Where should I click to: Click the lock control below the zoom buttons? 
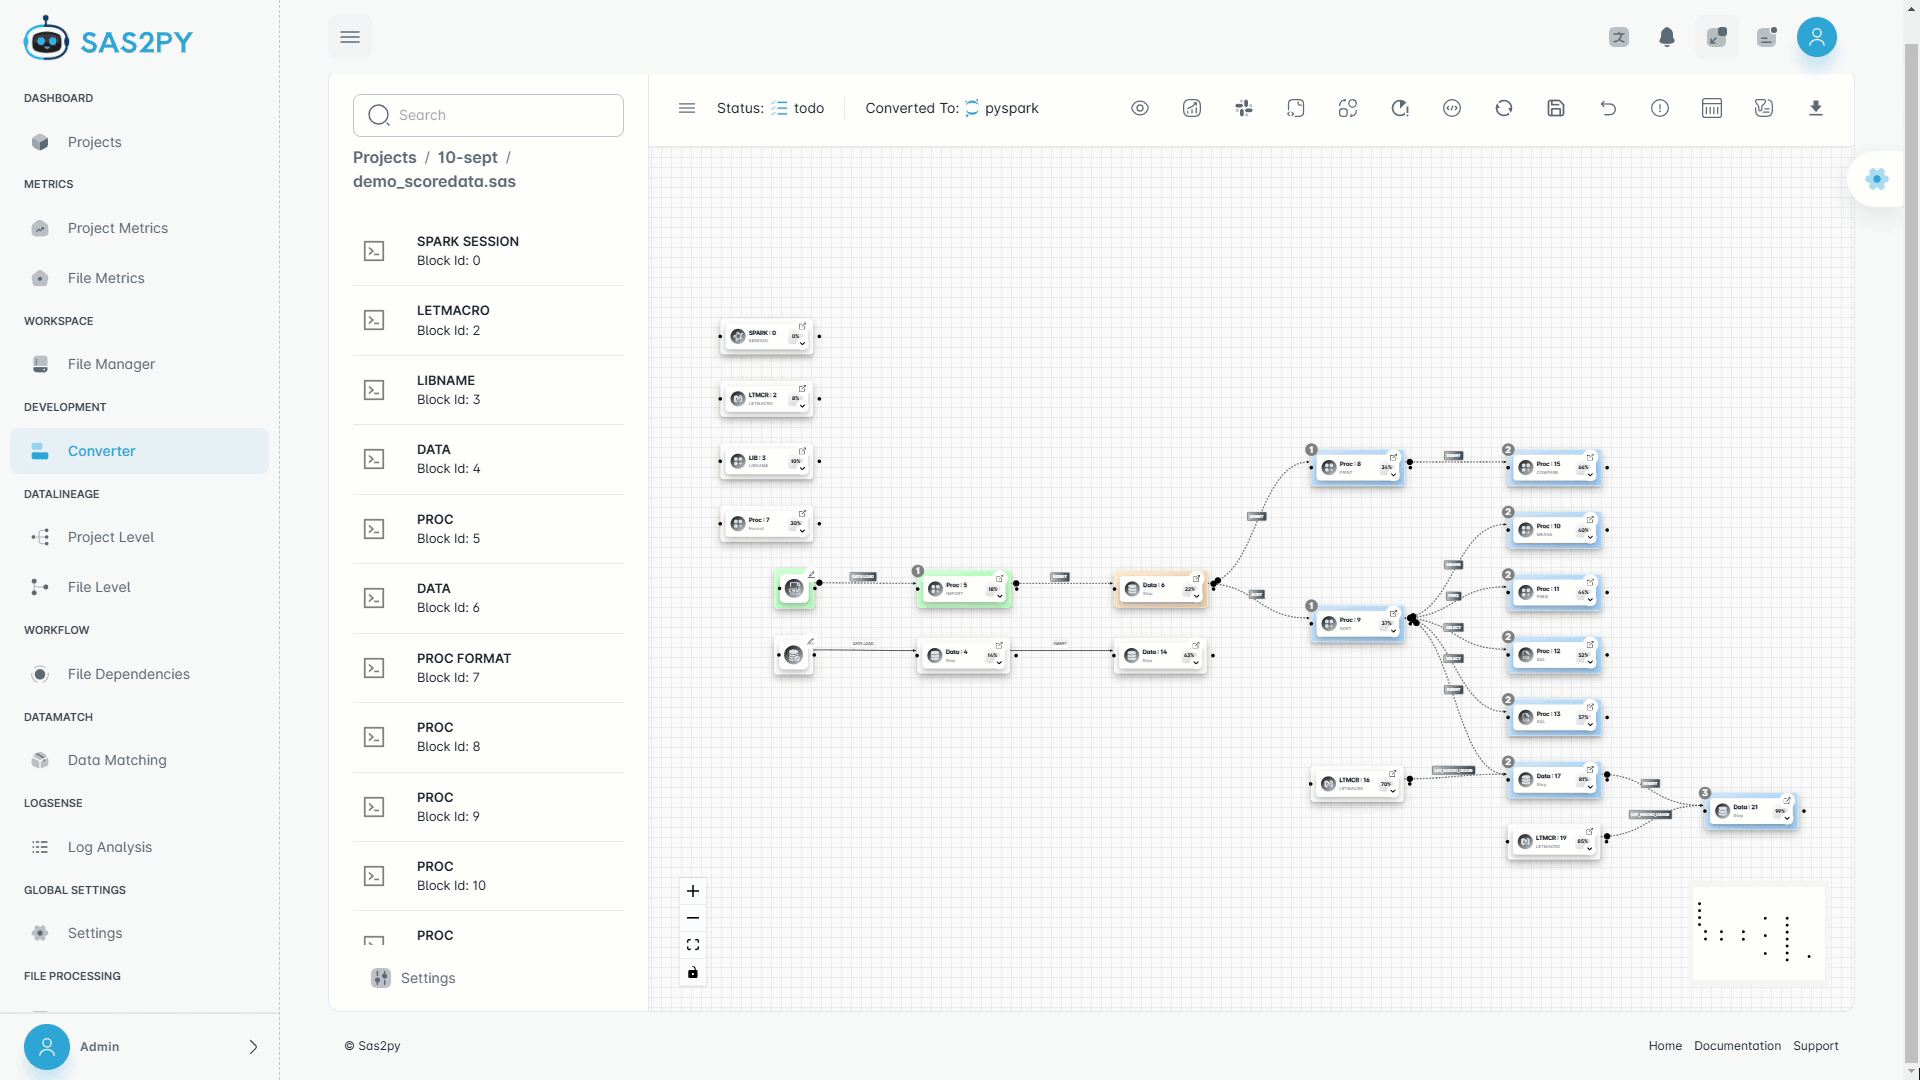[693, 972]
